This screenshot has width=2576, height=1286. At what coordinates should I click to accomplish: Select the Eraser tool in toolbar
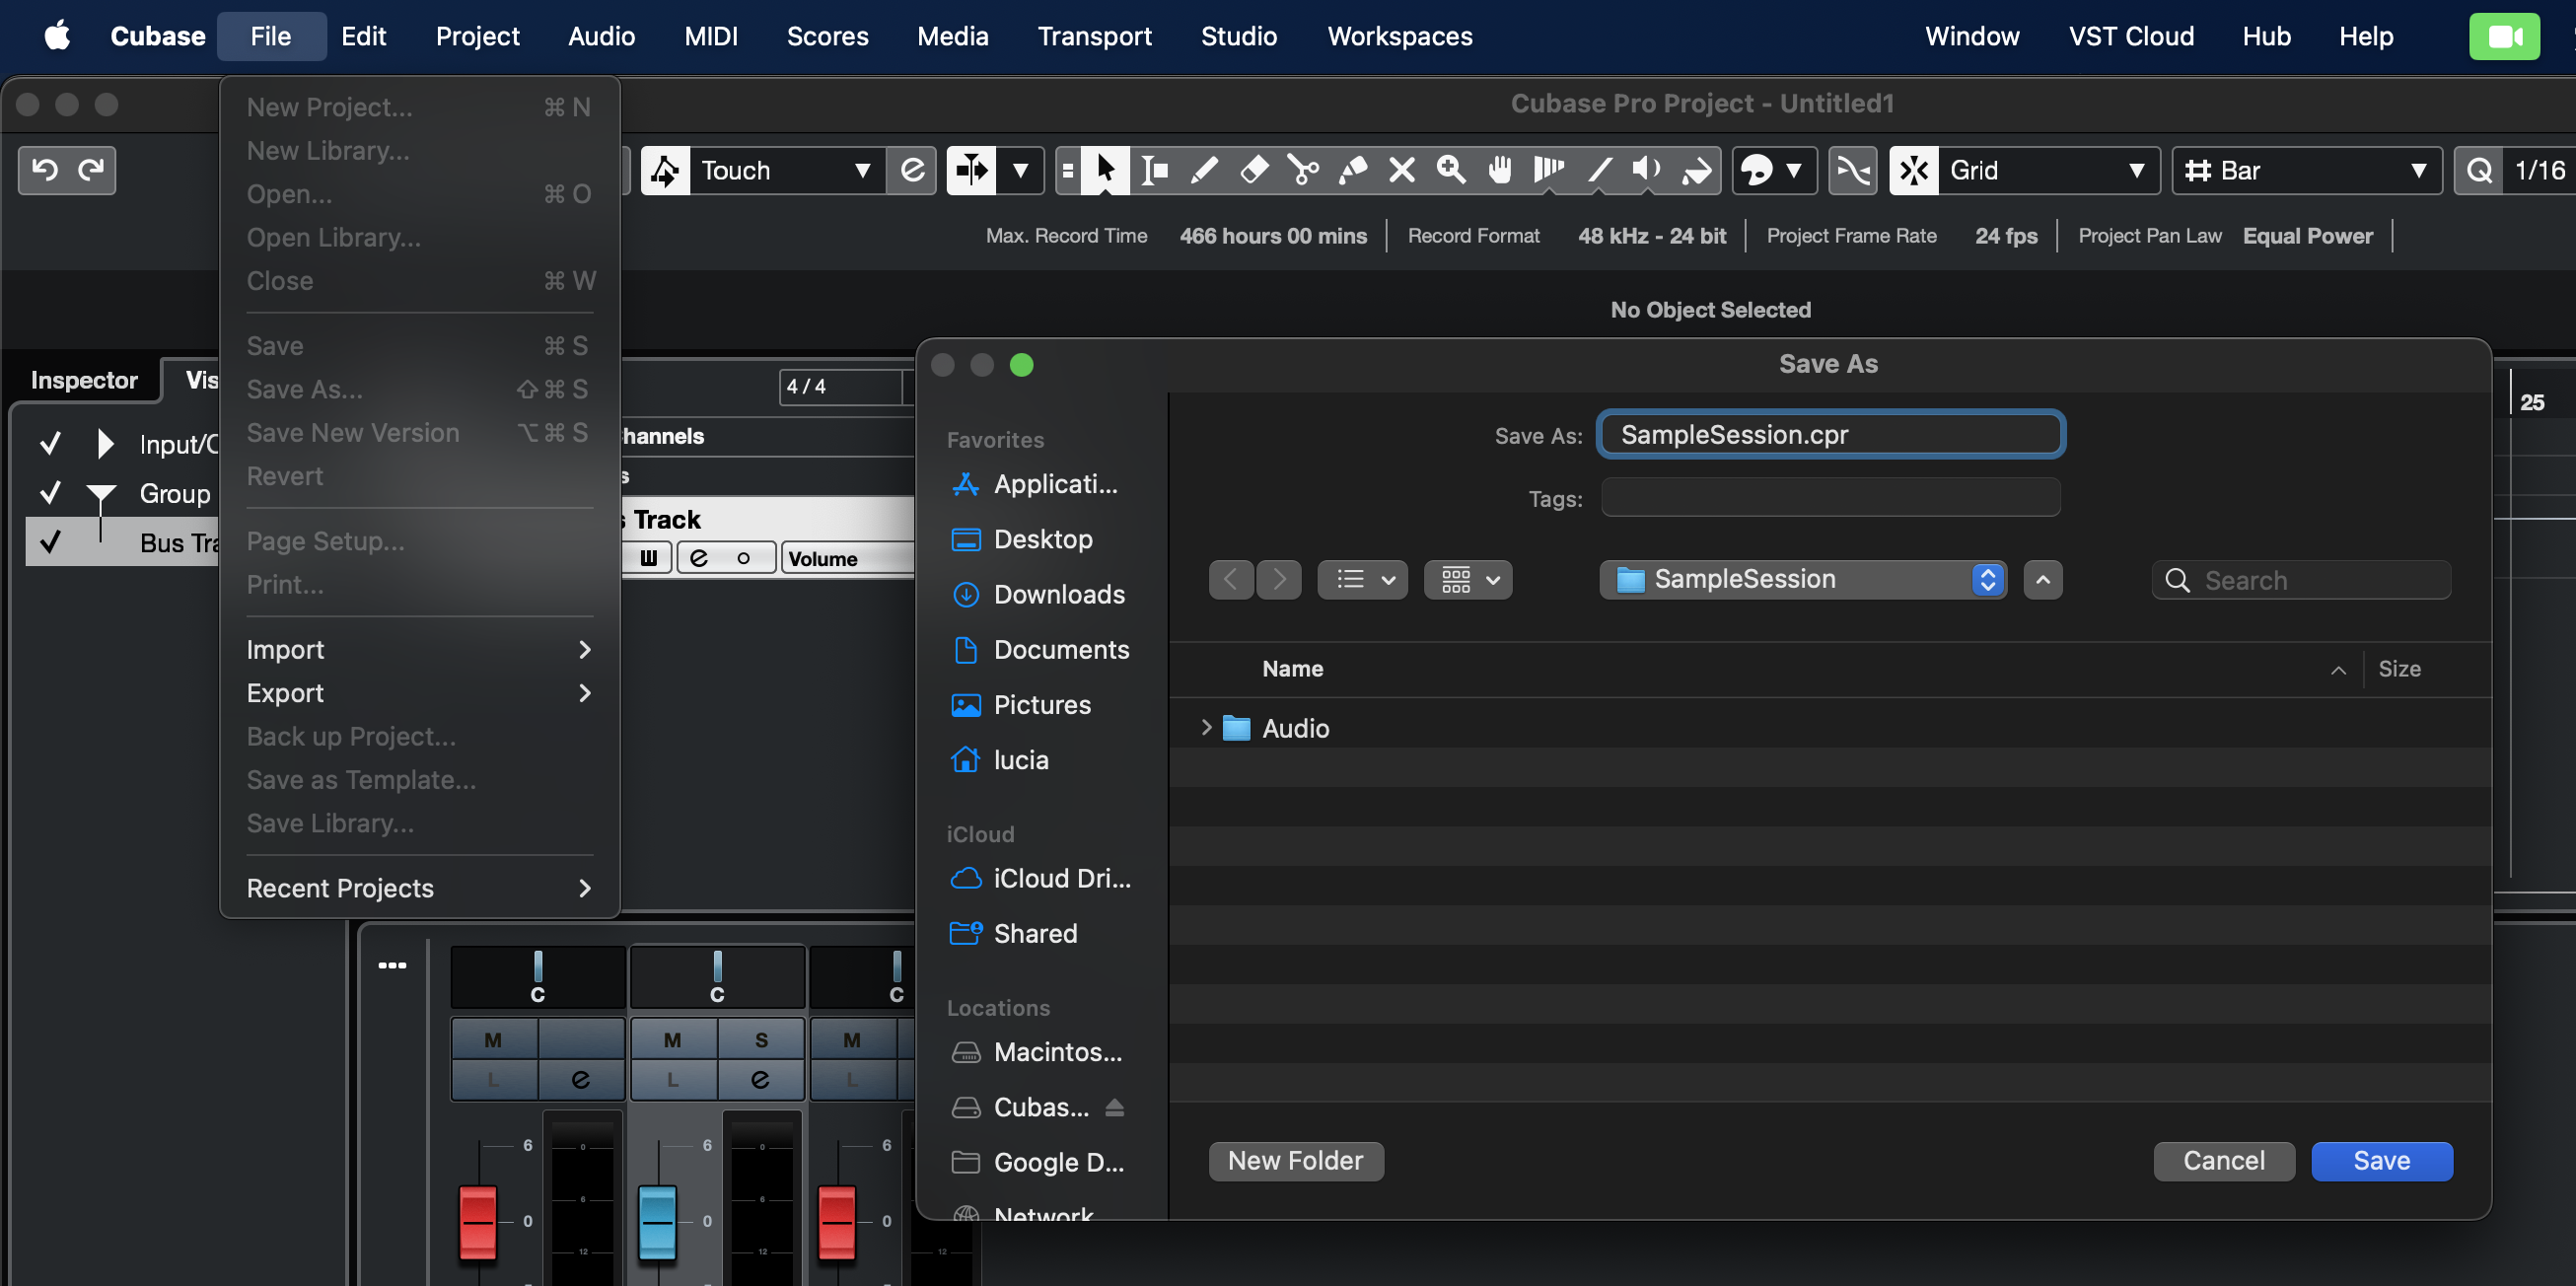1254,170
